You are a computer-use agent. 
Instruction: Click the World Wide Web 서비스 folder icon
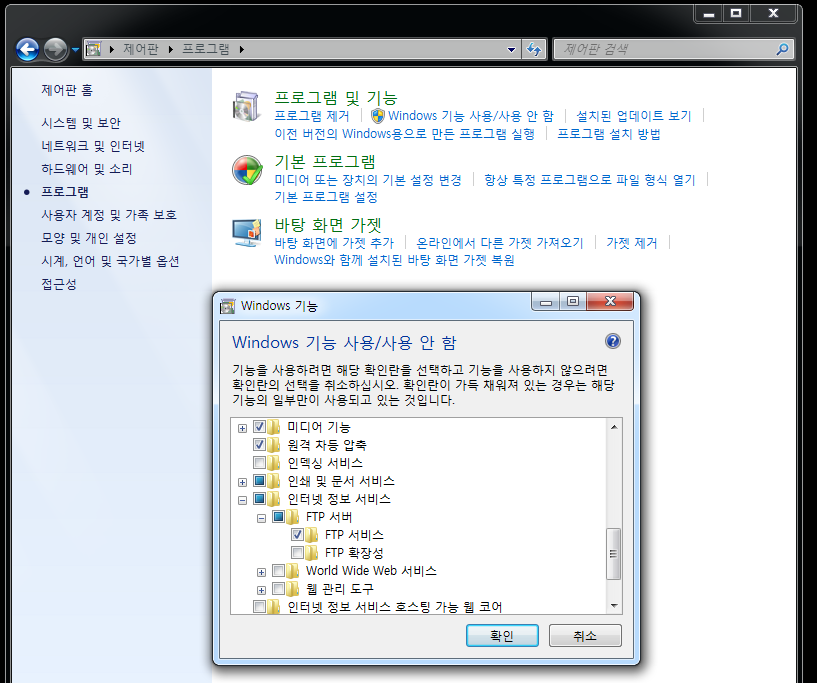click(292, 570)
